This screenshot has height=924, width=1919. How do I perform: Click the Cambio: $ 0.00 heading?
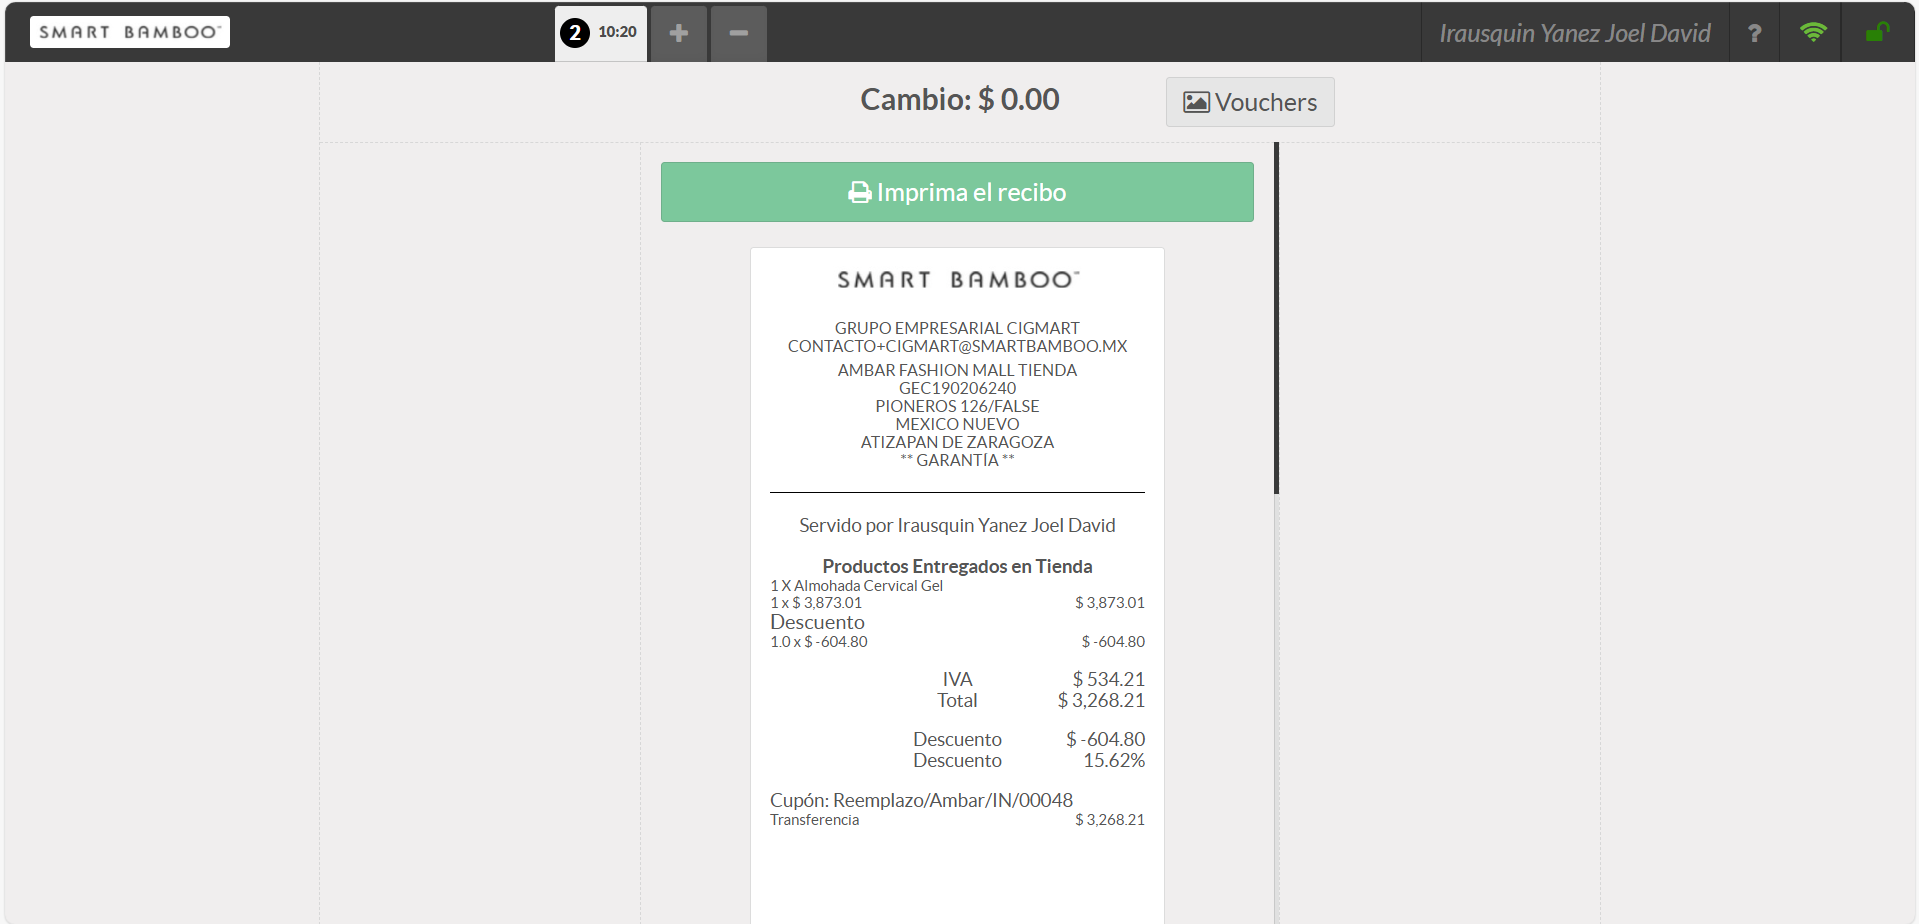click(960, 100)
